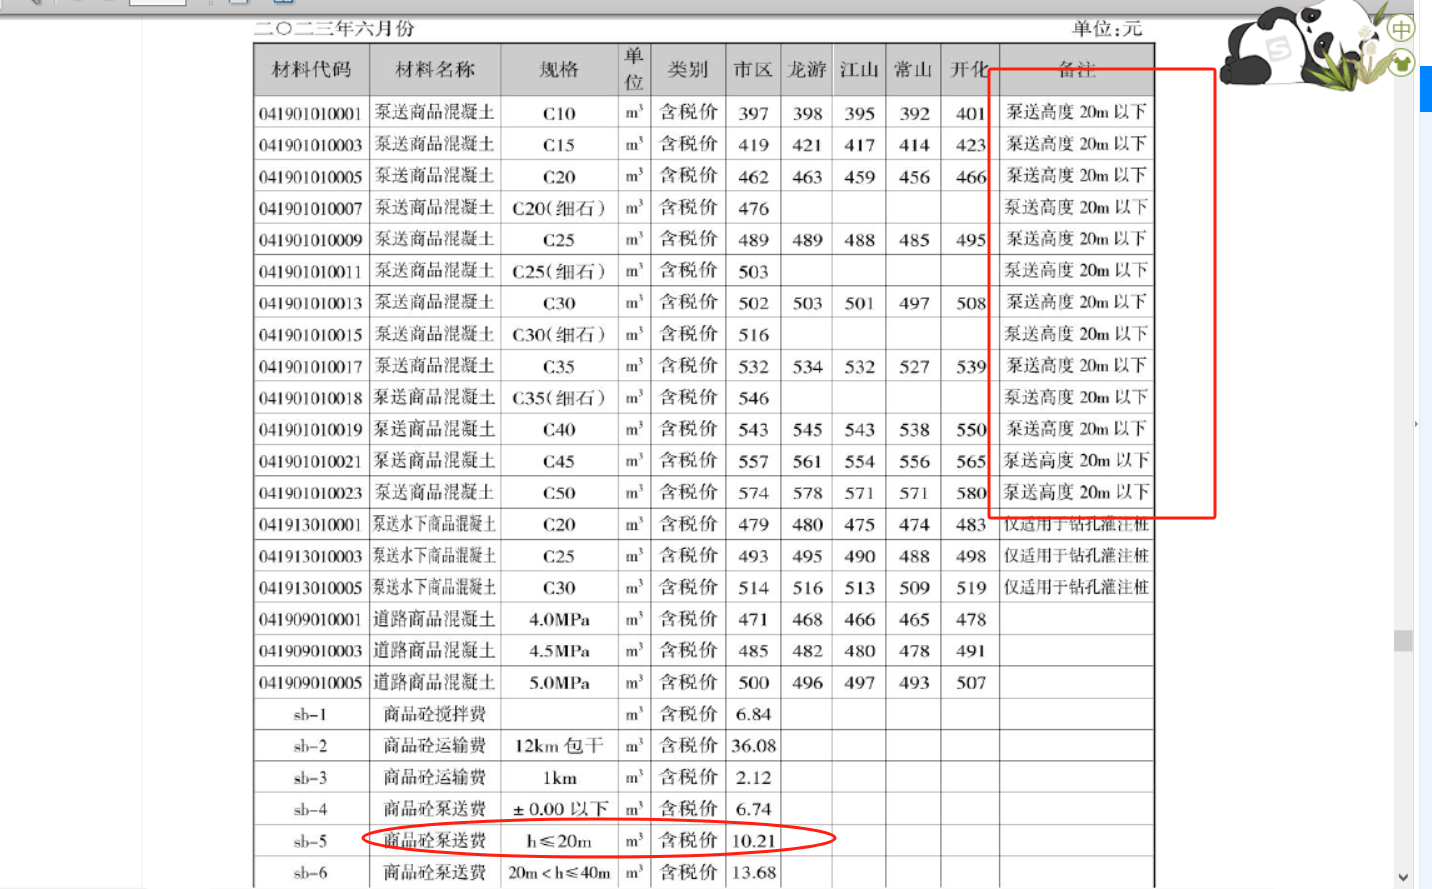Select the sb-6 row code
The width and height of the screenshot is (1432, 889).
(310, 873)
